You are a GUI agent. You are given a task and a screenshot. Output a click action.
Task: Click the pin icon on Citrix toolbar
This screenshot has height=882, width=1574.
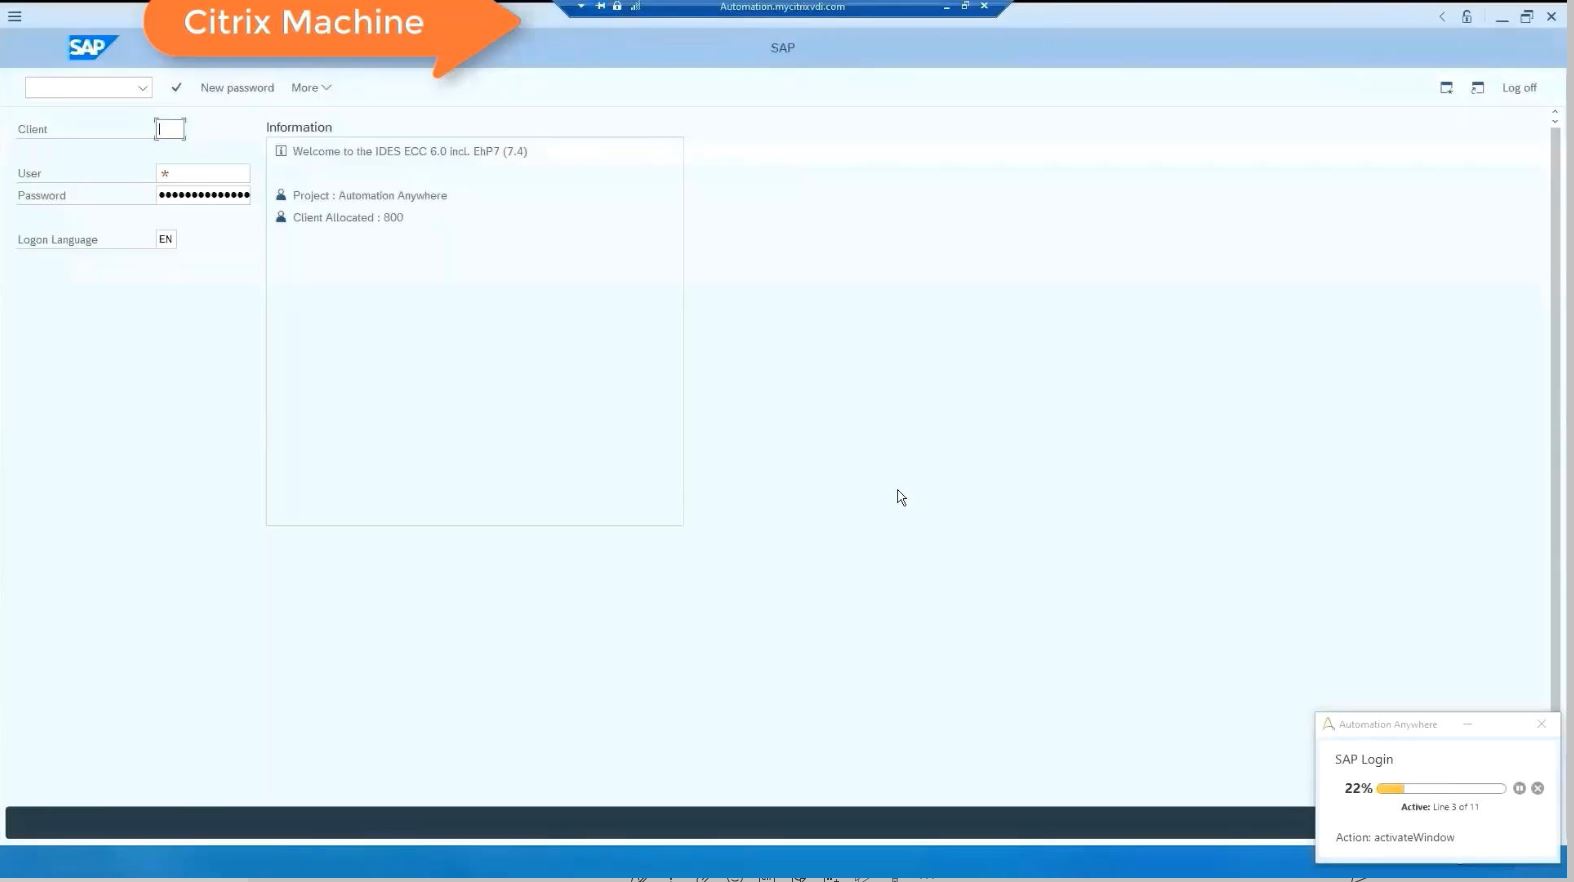pyautogui.click(x=600, y=6)
